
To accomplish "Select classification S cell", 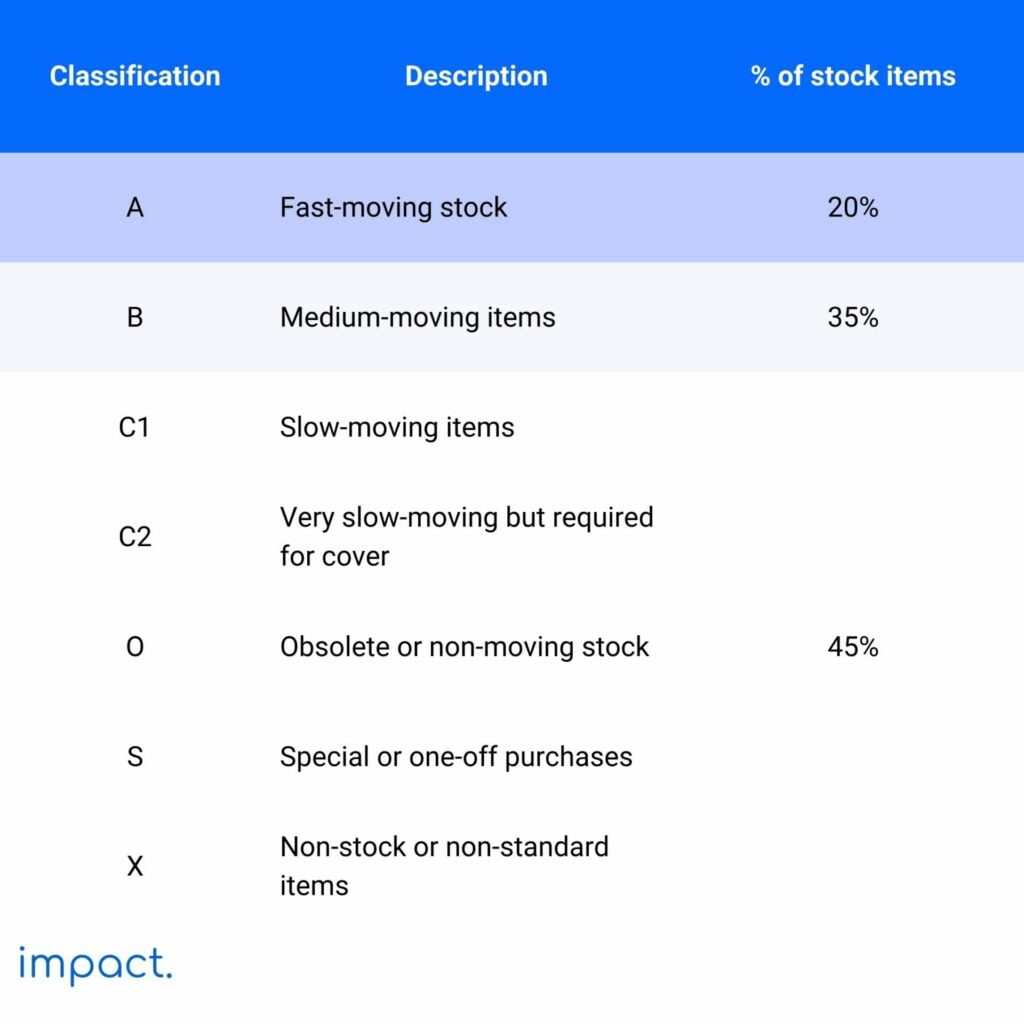I will pyautogui.click(x=135, y=757).
